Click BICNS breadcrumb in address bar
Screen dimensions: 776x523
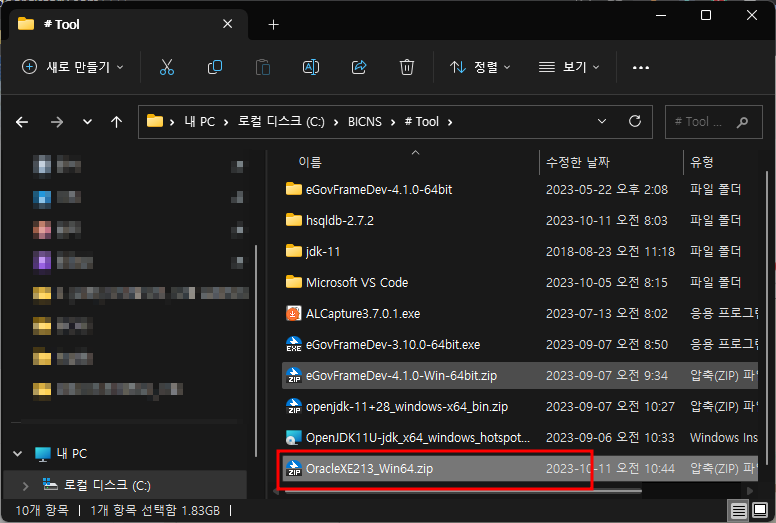pyautogui.click(x=365, y=122)
